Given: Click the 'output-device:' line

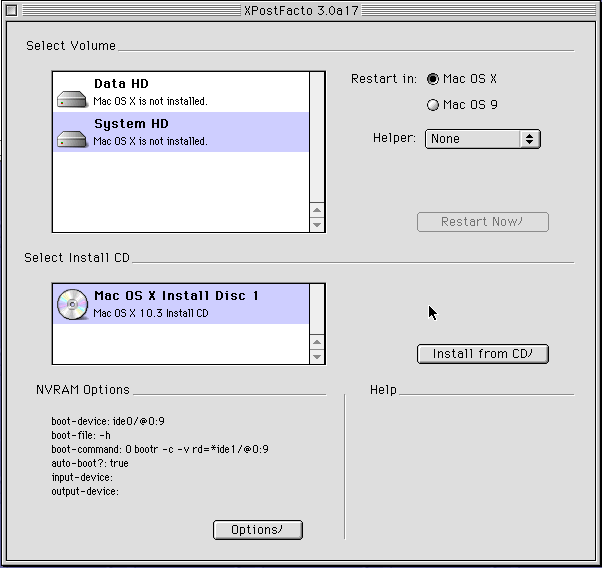Looking at the screenshot, I should click(85, 492).
